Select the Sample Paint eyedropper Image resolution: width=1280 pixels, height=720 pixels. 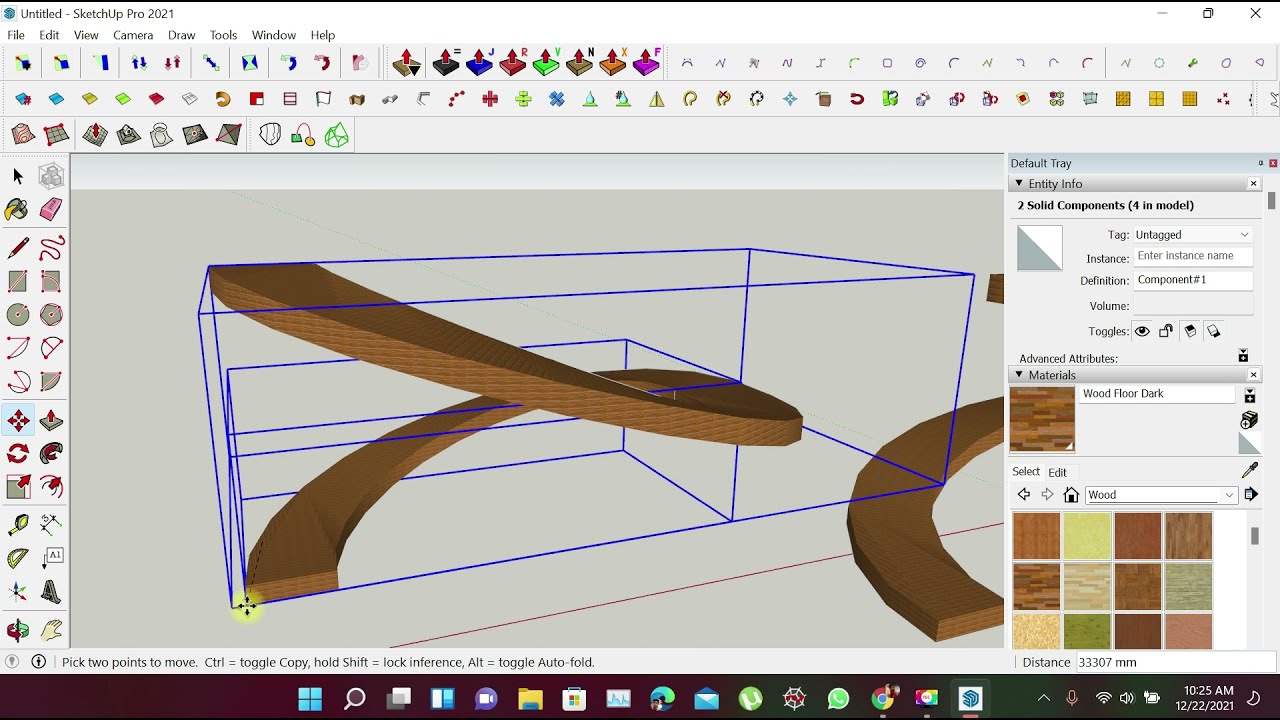[x=1249, y=471]
